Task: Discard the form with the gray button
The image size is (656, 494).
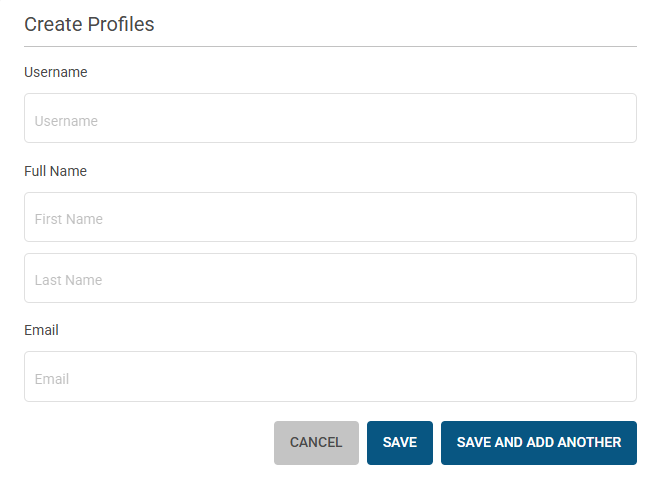Action: click(x=316, y=443)
